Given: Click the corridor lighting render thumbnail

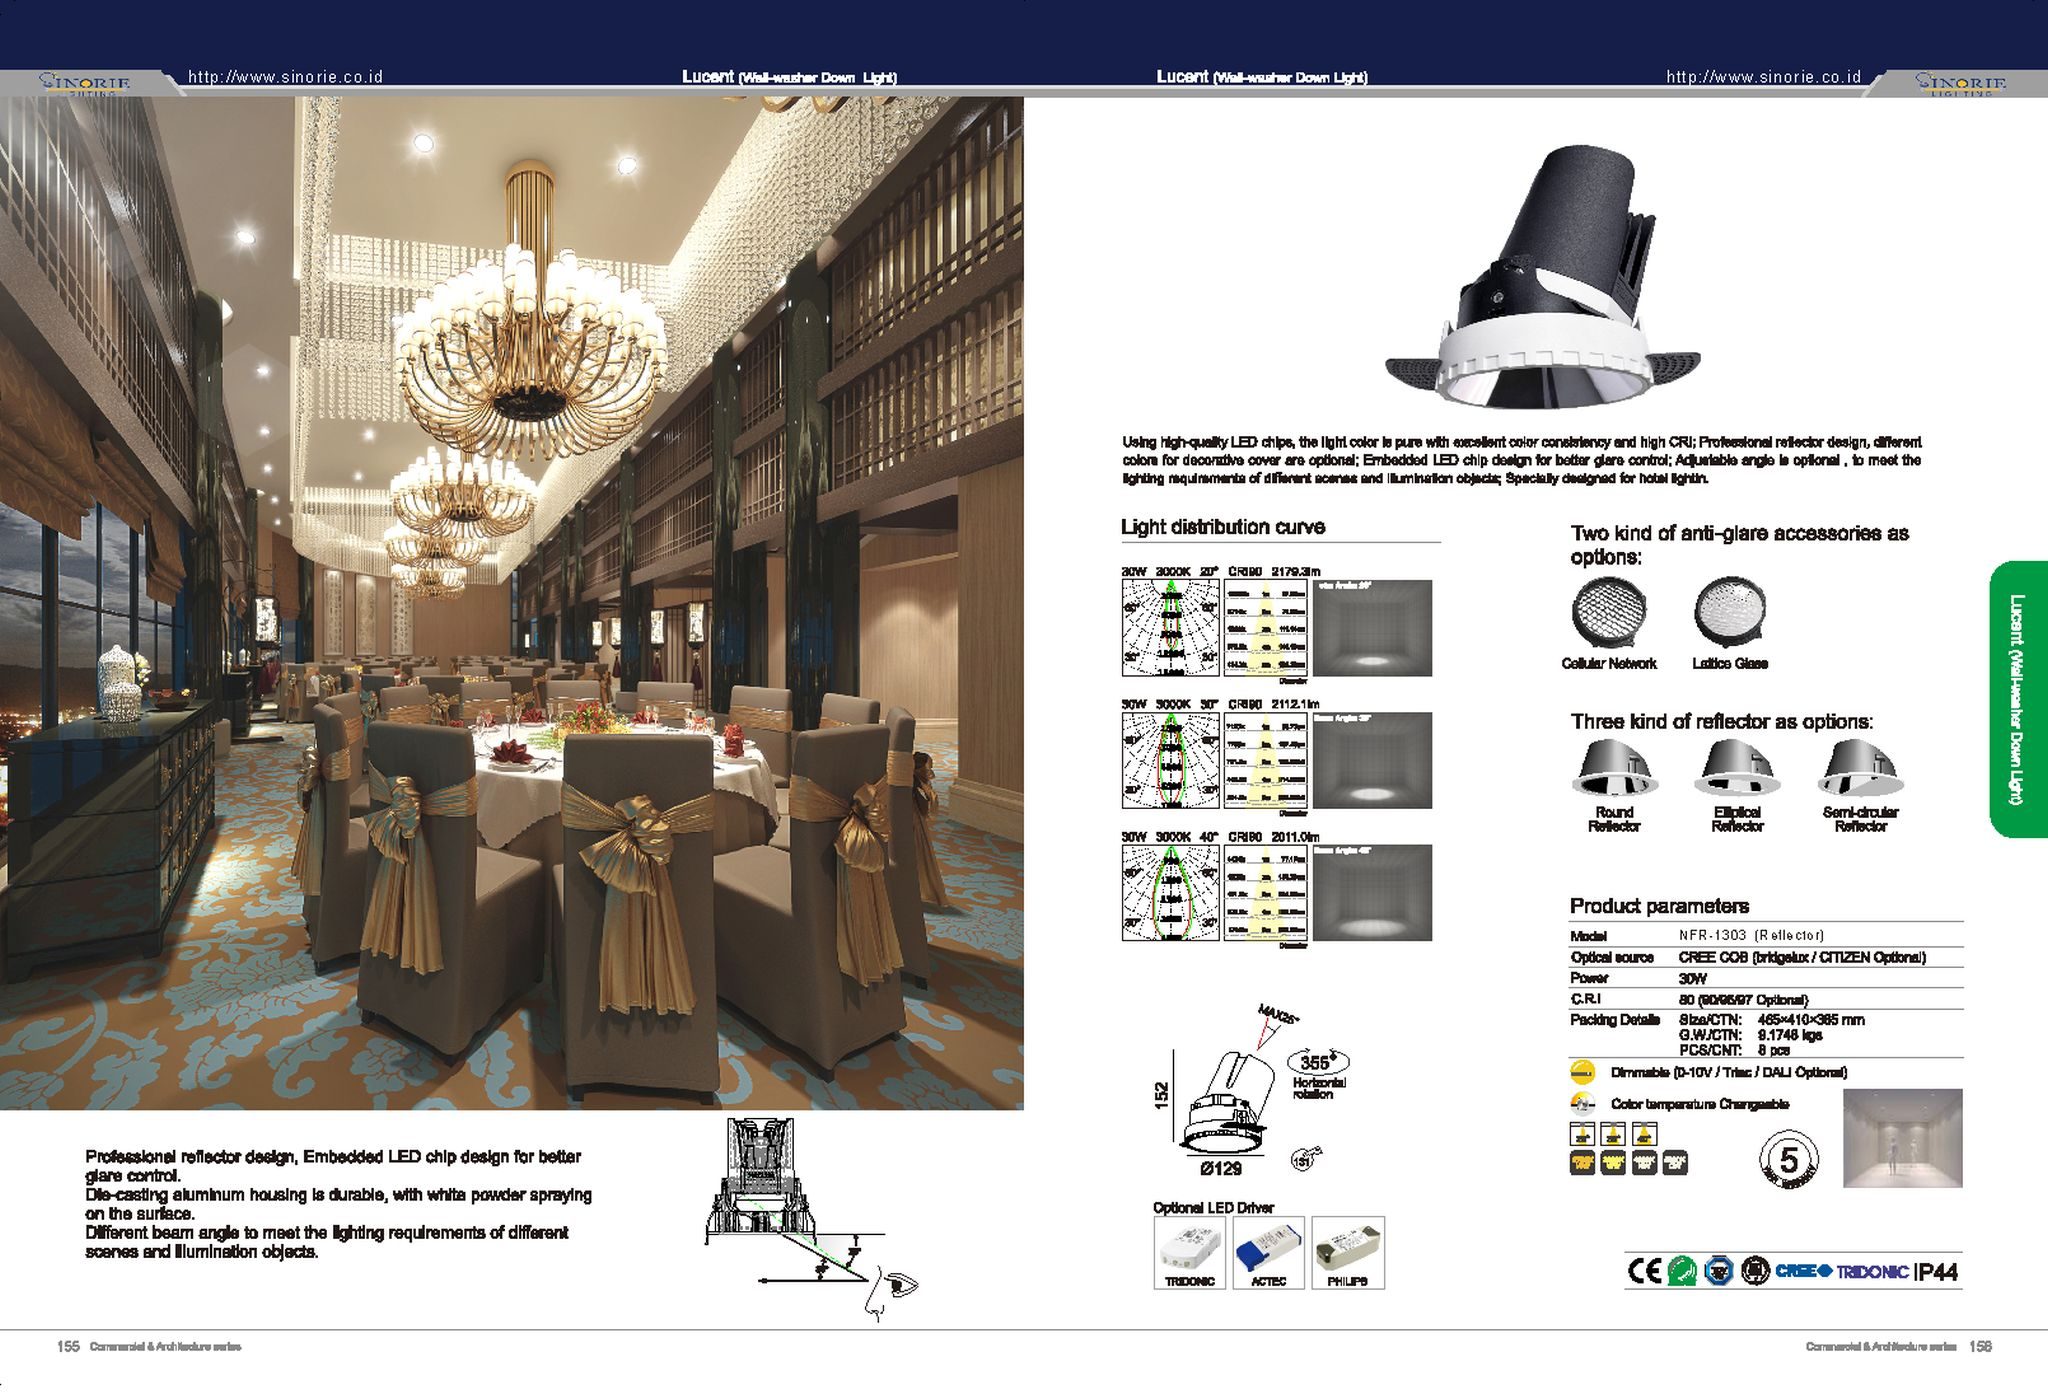Looking at the screenshot, I should pyautogui.click(x=1902, y=1138).
